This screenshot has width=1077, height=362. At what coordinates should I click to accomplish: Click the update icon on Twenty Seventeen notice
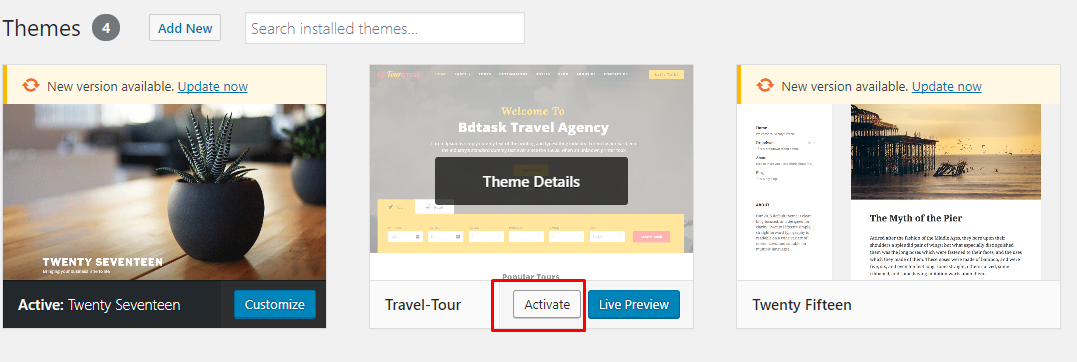pyautogui.click(x=31, y=86)
